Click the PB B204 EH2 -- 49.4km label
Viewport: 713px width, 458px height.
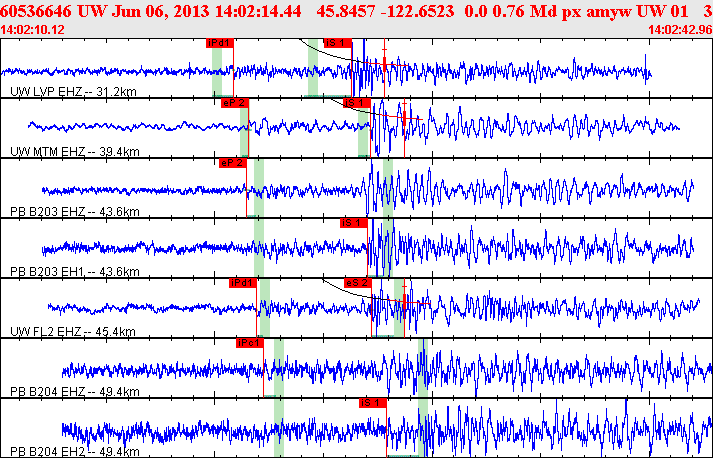pyautogui.click(x=75, y=452)
